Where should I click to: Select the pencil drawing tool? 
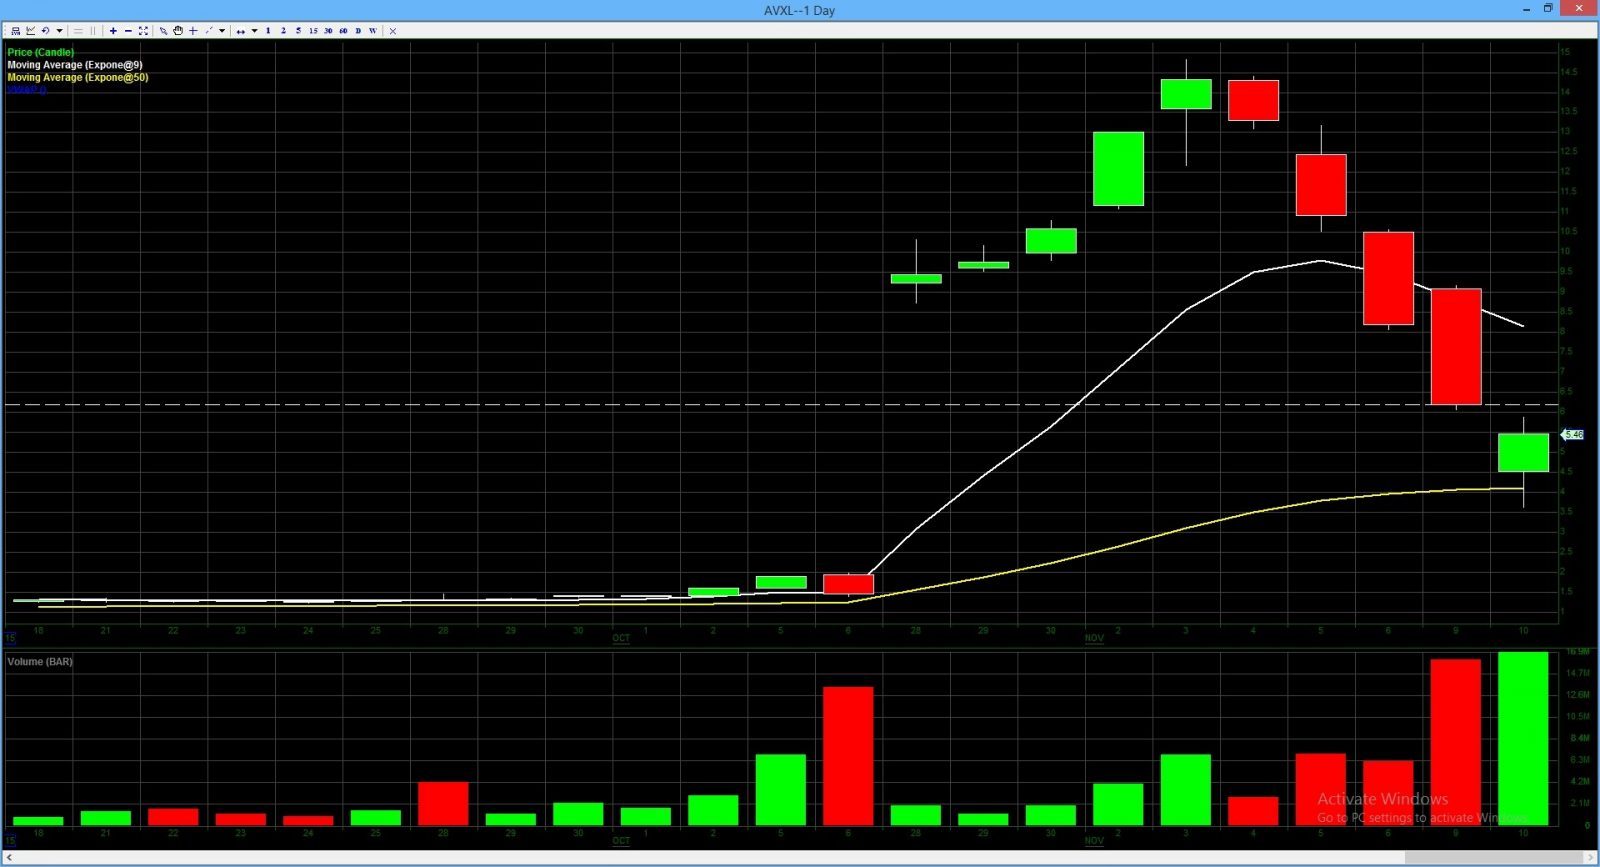163,31
